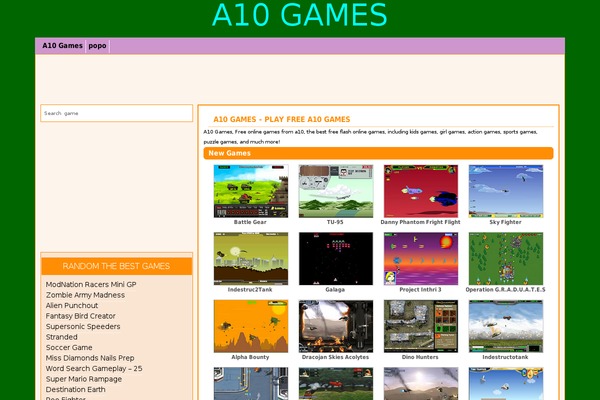Viewport: 600px width, 400px height.
Task: Open Soccer Game link
Action: coord(69,348)
